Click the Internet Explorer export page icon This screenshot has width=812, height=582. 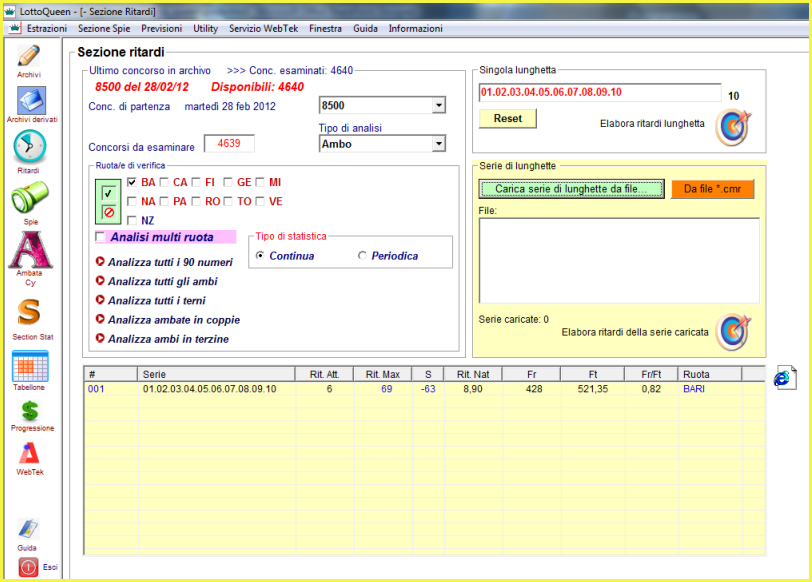click(785, 378)
